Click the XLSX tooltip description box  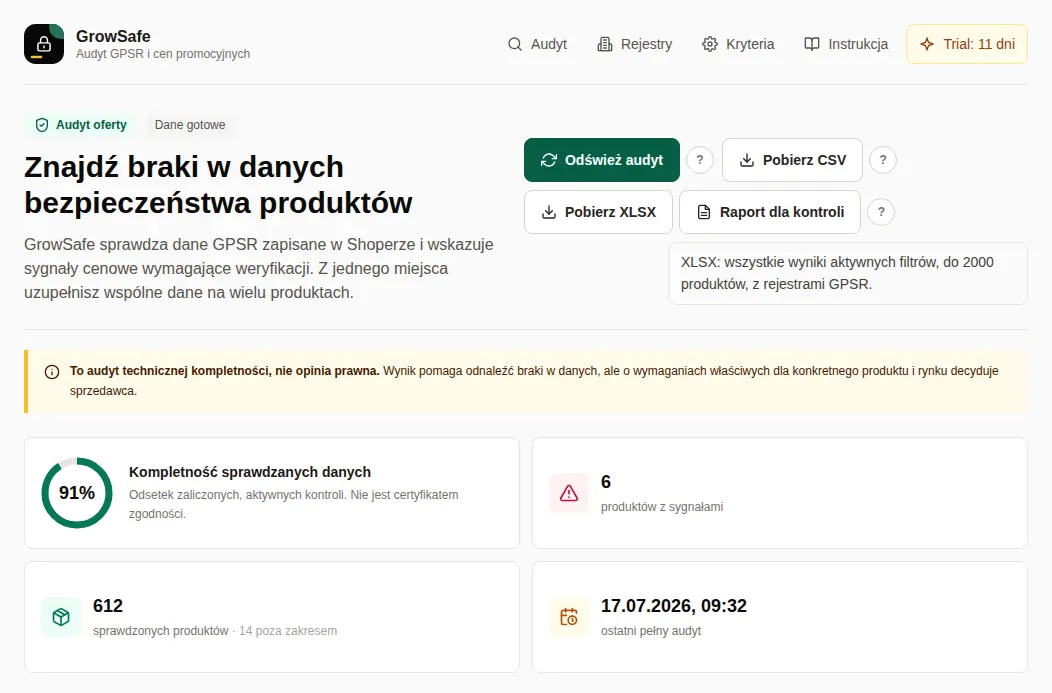(847, 273)
